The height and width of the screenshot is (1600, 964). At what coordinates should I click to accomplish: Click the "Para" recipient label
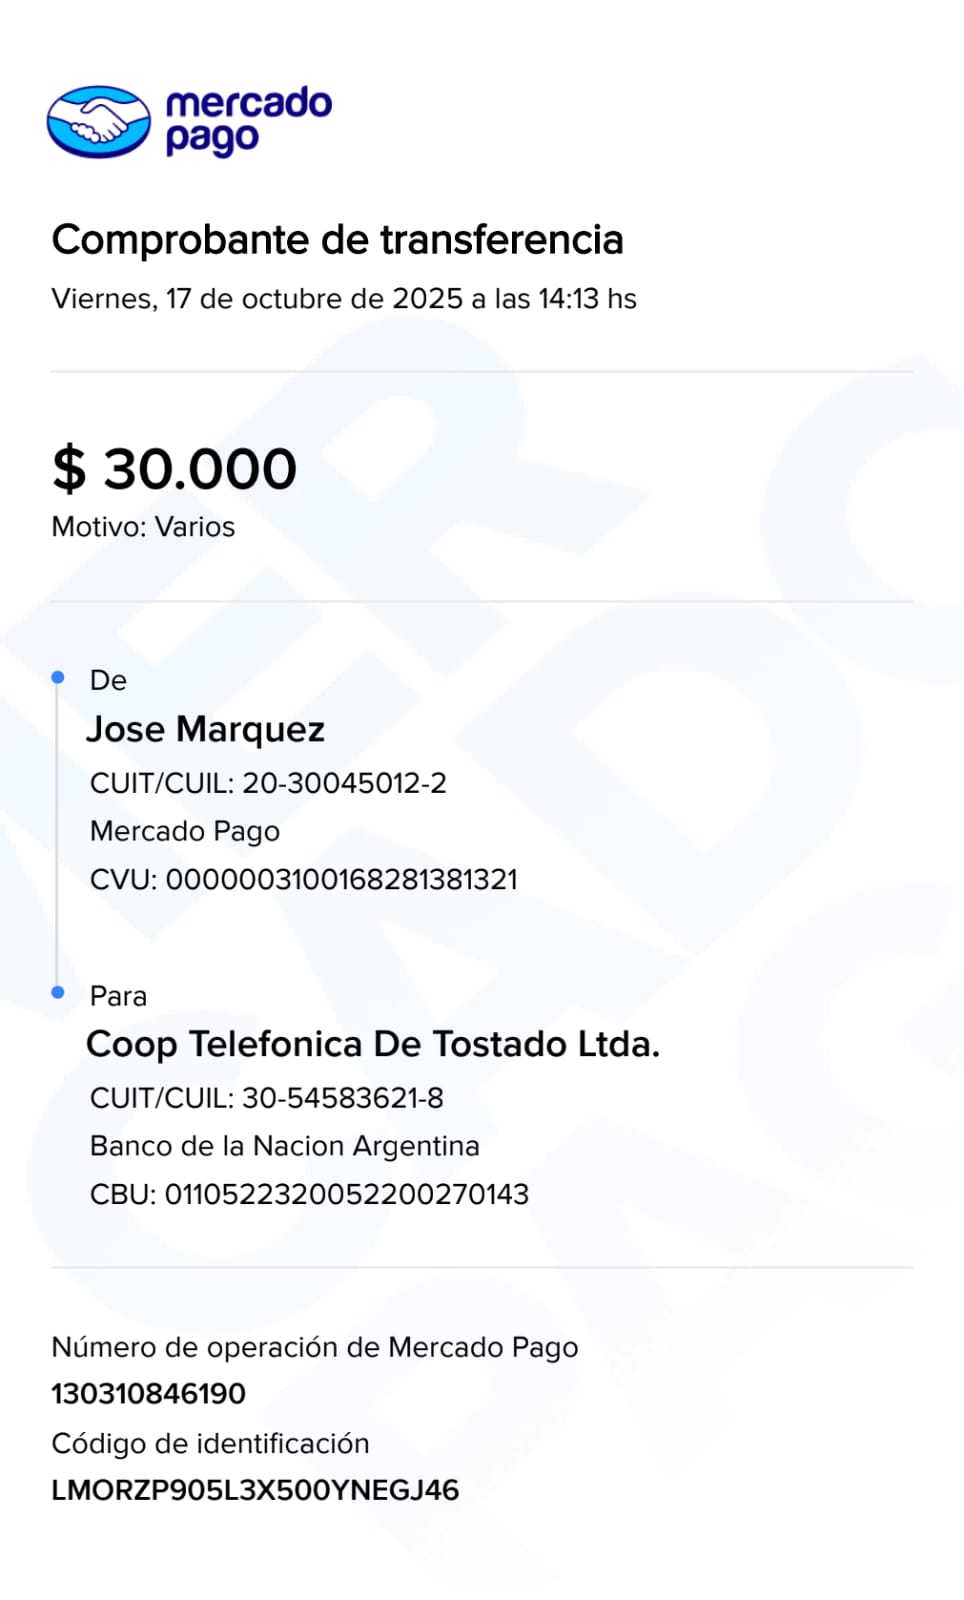tap(118, 996)
